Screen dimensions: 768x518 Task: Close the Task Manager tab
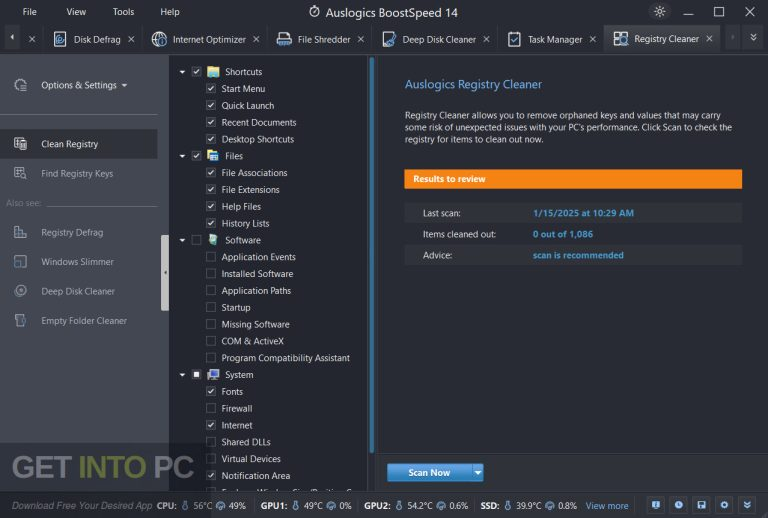[x=593, y=39]
